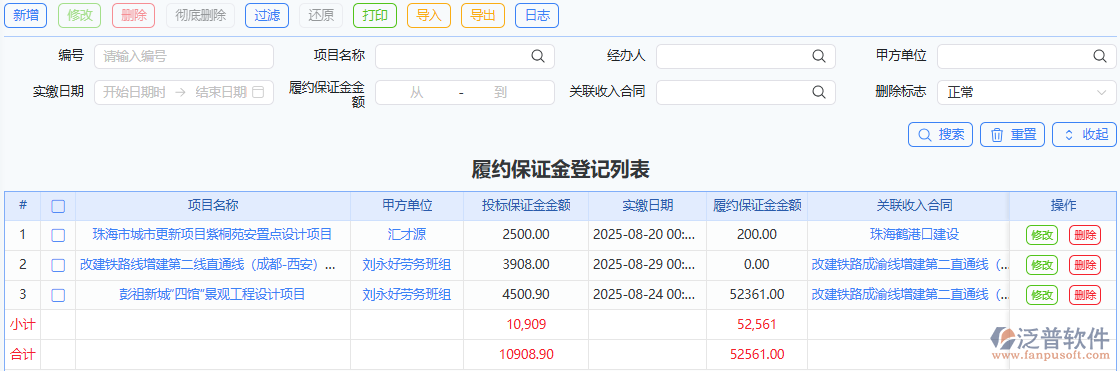Check the row 2 checkbox for 改建铁路线增建

point(59,265)
